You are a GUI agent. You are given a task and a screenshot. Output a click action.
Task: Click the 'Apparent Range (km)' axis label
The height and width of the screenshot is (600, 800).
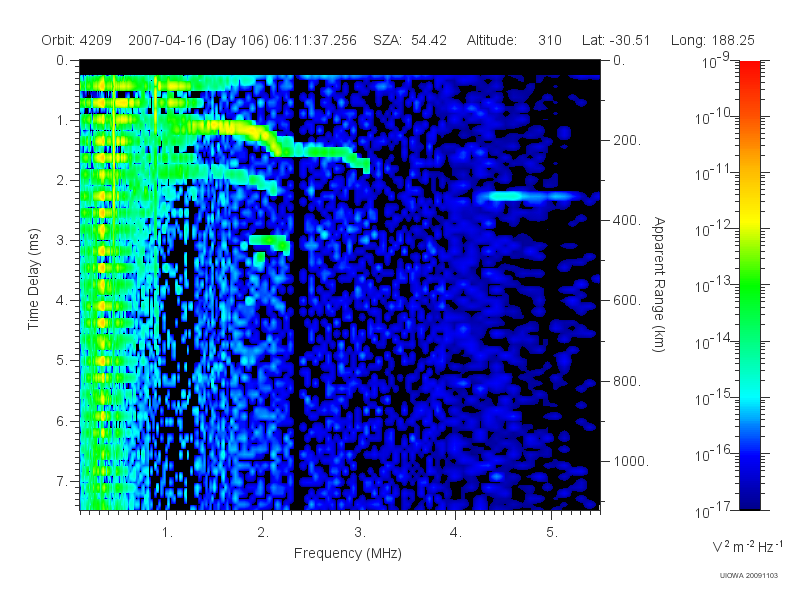(x=659, y=284)
